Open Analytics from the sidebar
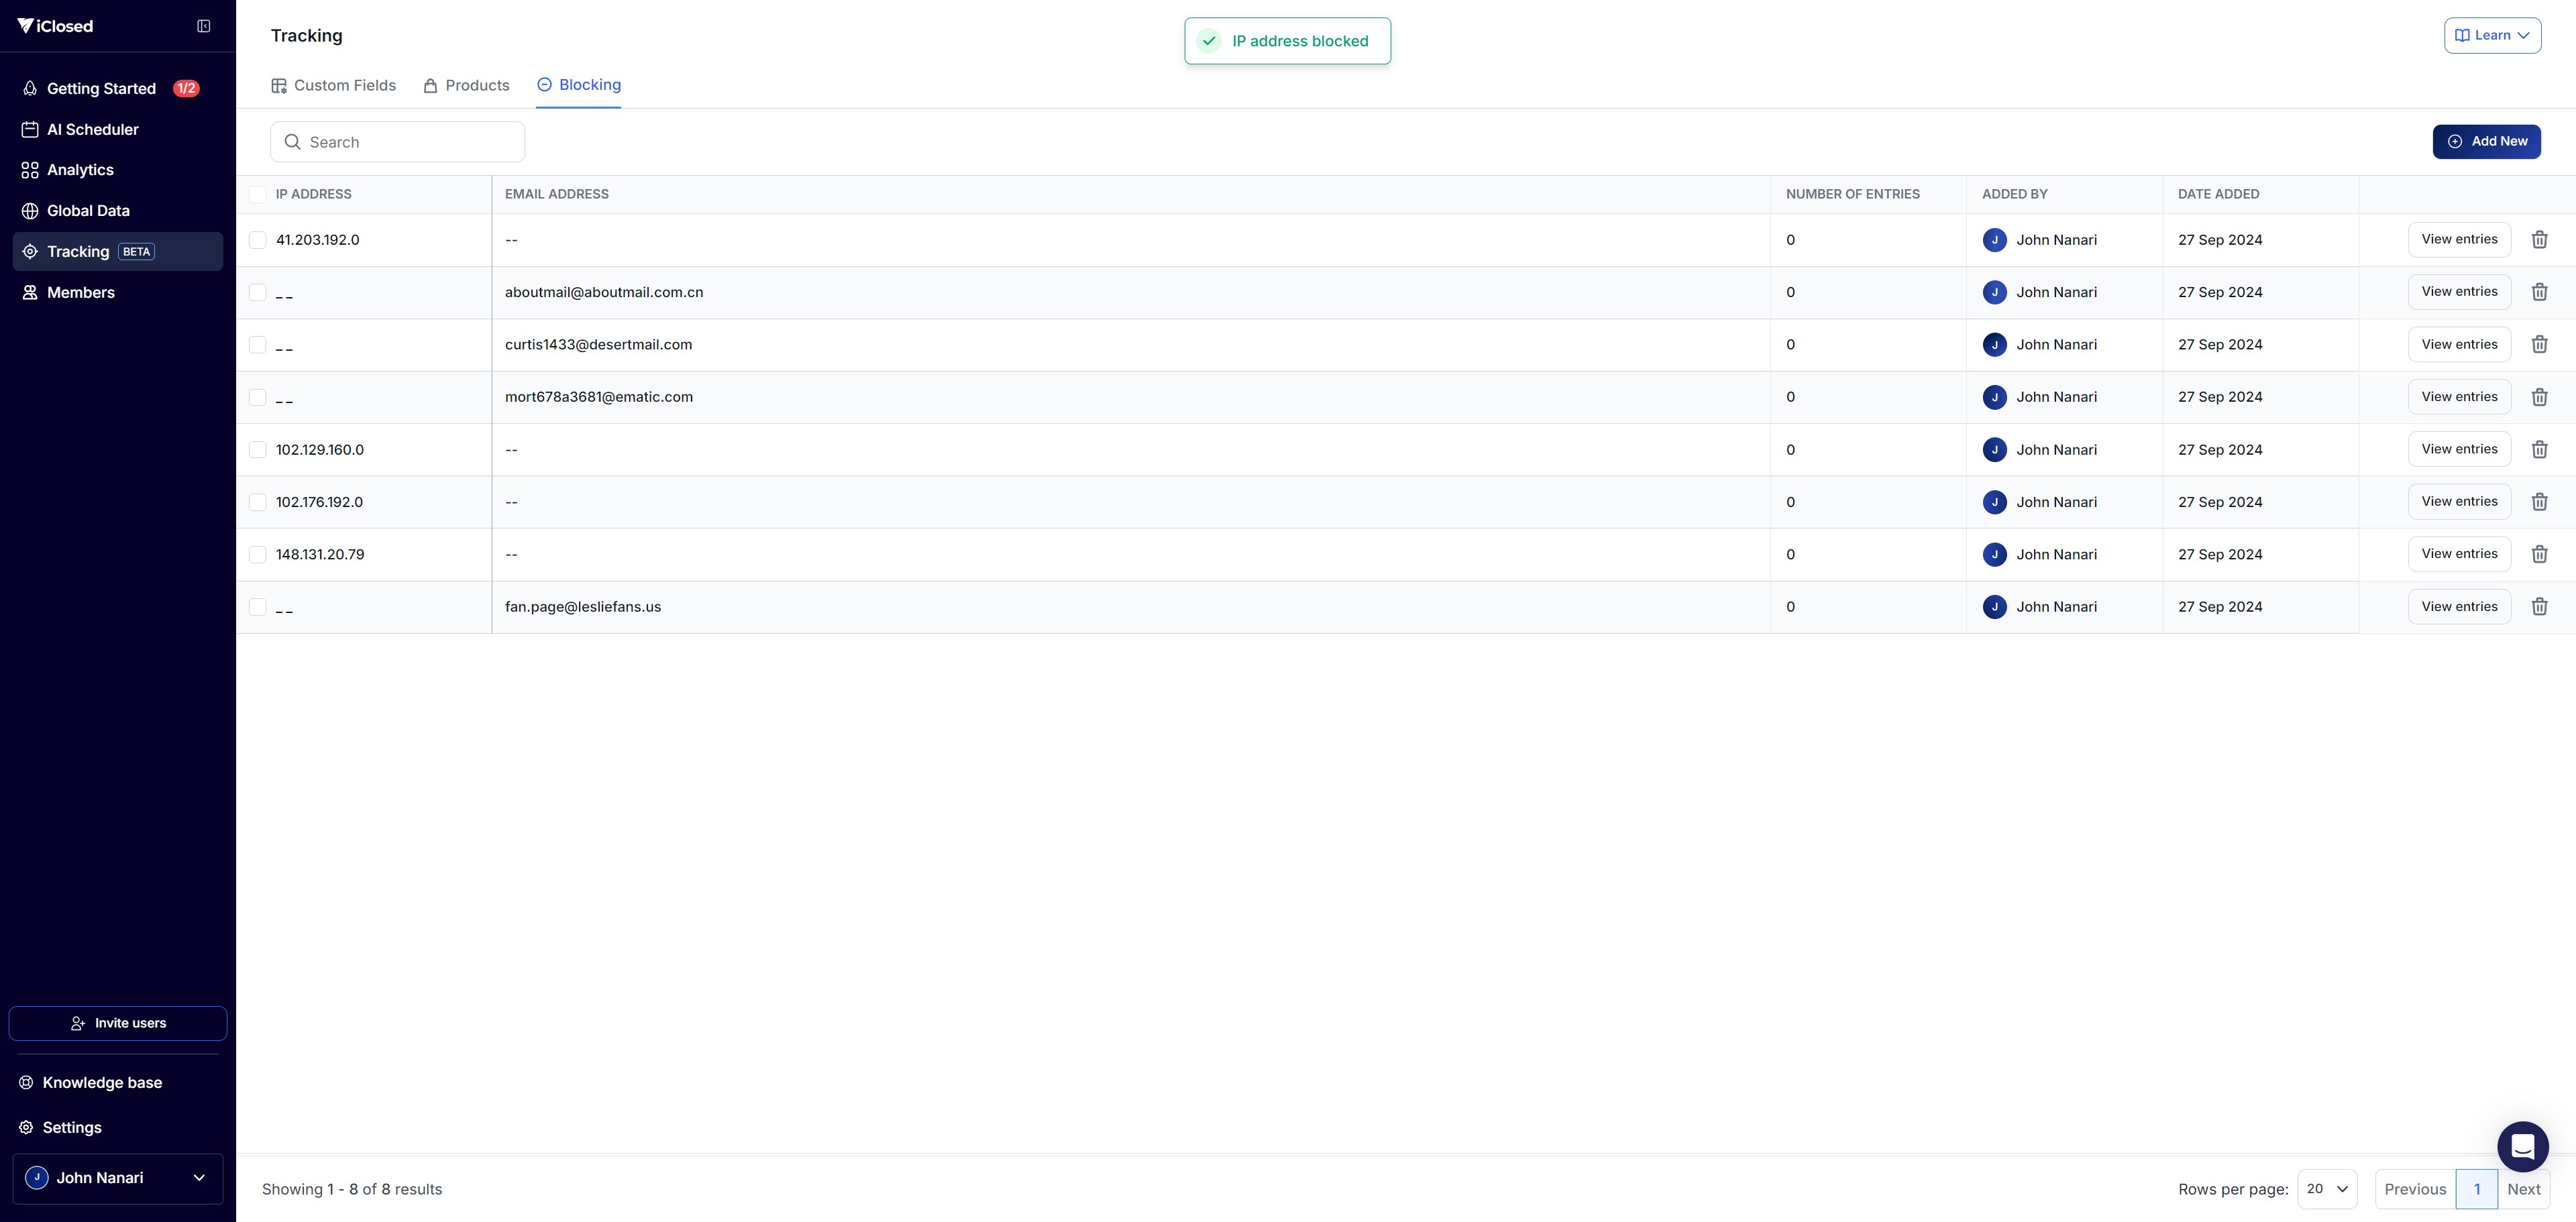Image resolution: width=2576 pixels, height=1222 pixels. click(x=80, y=170)
